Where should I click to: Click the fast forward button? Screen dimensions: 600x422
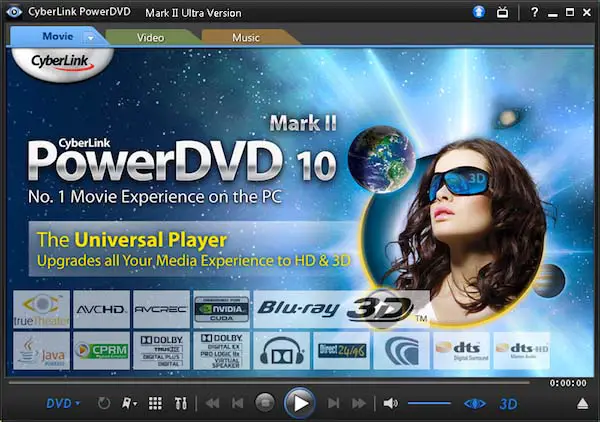359,403
